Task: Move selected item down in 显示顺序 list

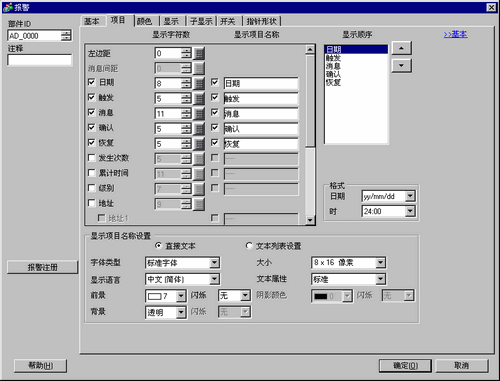Action: click(401, 66)
